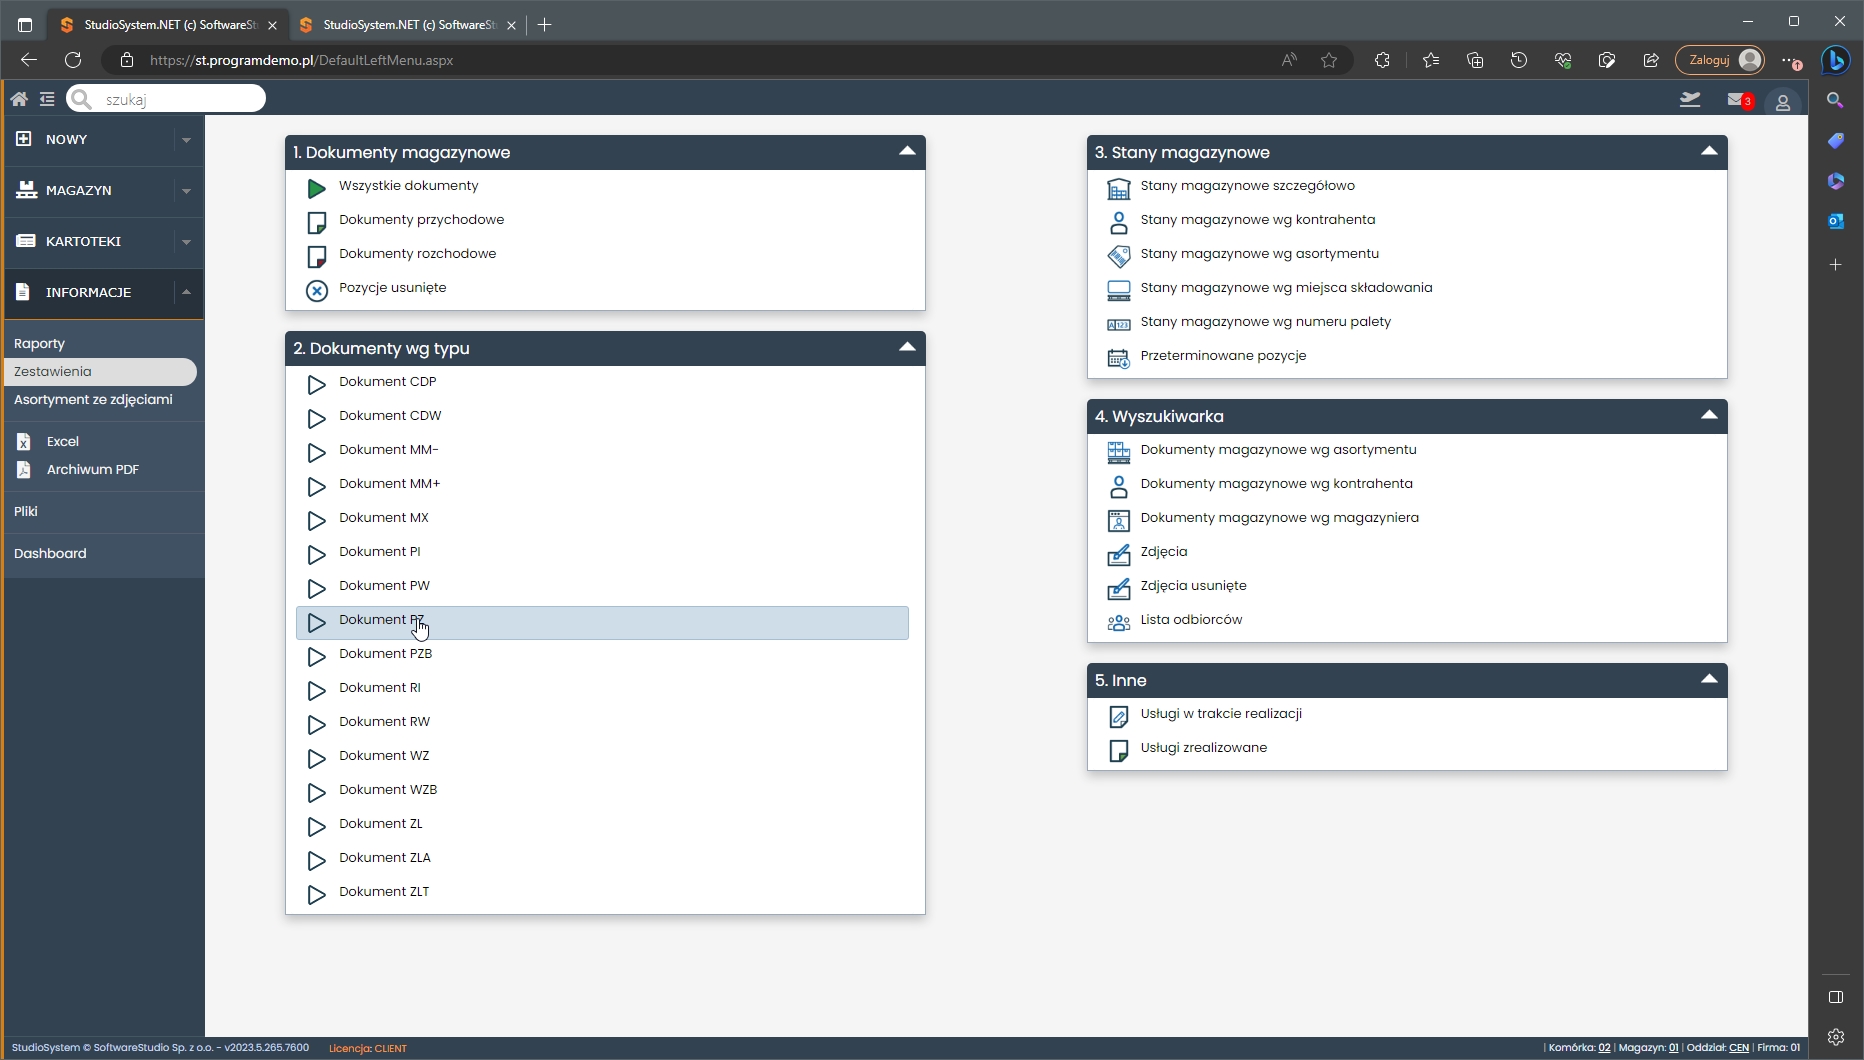
Task: Collapse the Wyszukiwarka panel
Action: [1709, 416]
